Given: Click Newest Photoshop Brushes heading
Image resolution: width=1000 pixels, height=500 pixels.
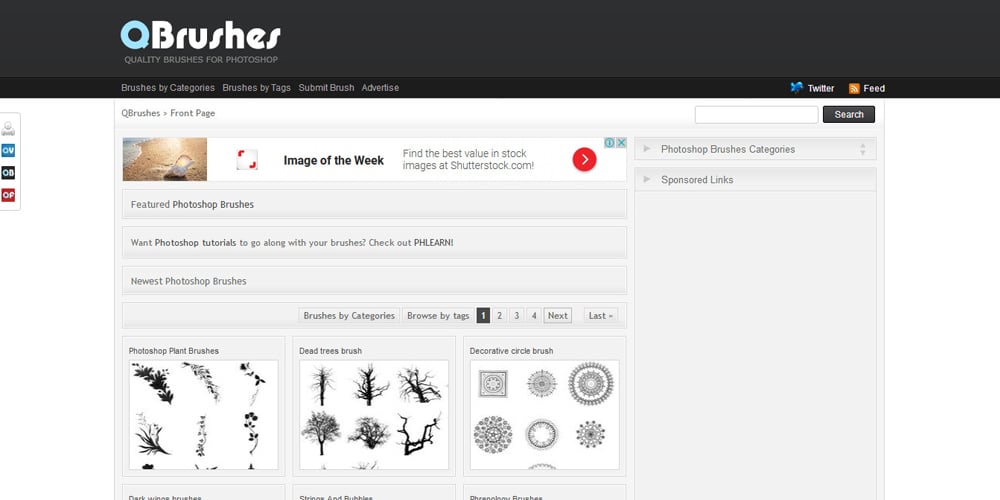Looking at the screenshot, I should [x=188, y=281].
